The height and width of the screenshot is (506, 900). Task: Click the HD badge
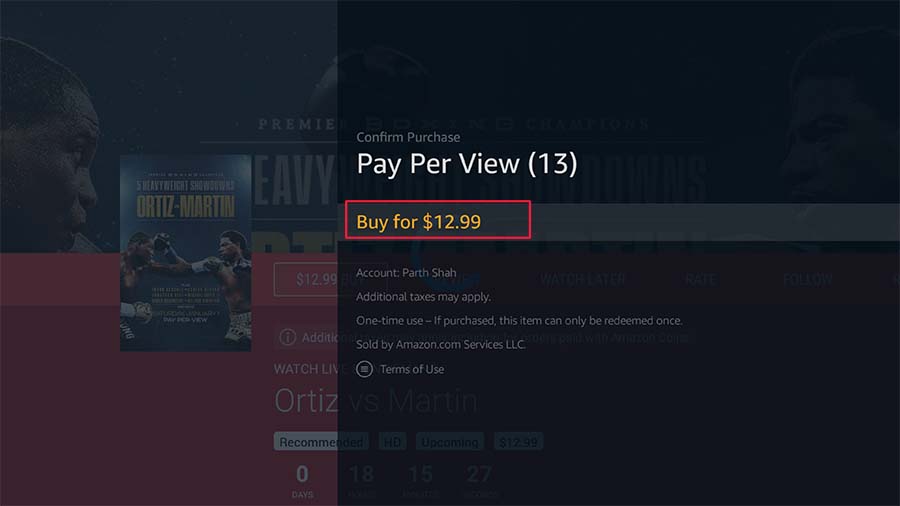pos(393,442)
